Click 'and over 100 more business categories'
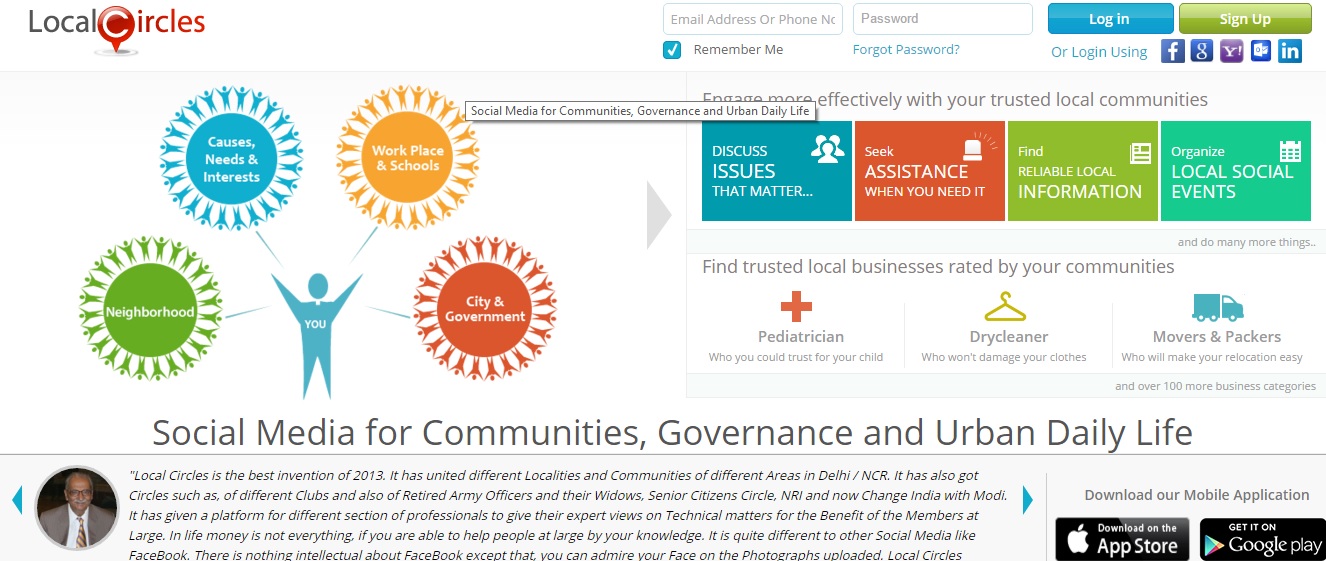The image size is (1326, 561). [1215, 386]
